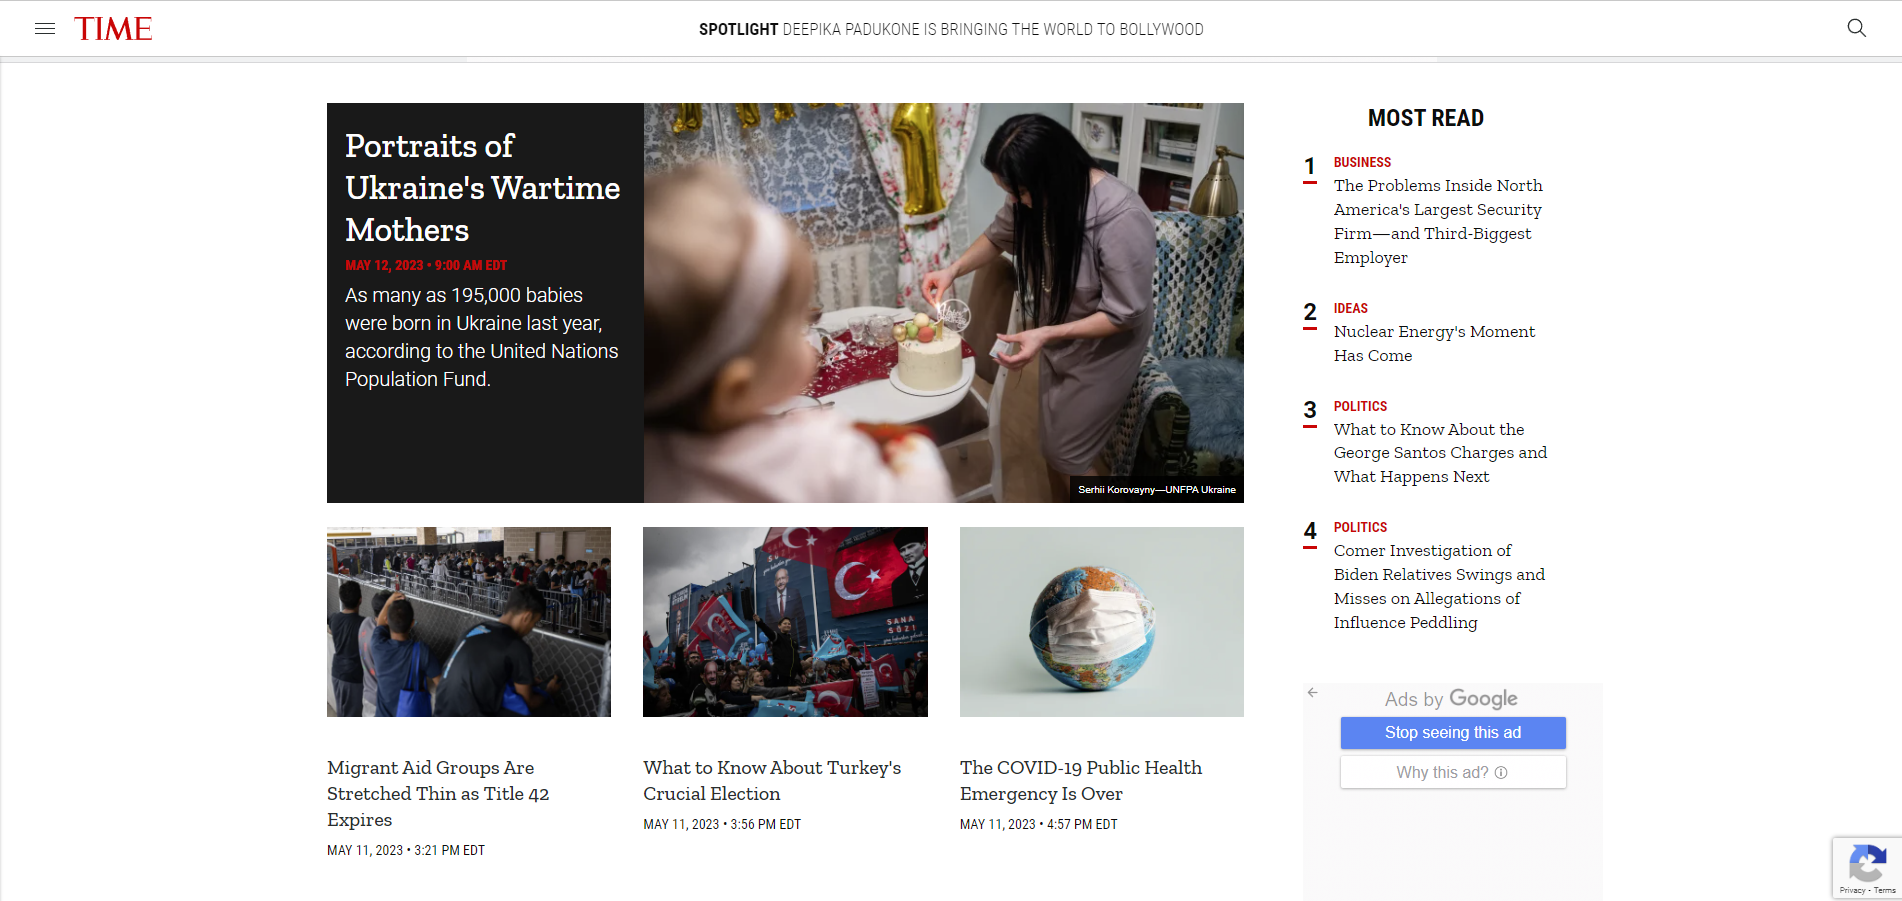Click the ad back arrow icon
Screen dimensions: 1902x901
tap(1313, 692)
